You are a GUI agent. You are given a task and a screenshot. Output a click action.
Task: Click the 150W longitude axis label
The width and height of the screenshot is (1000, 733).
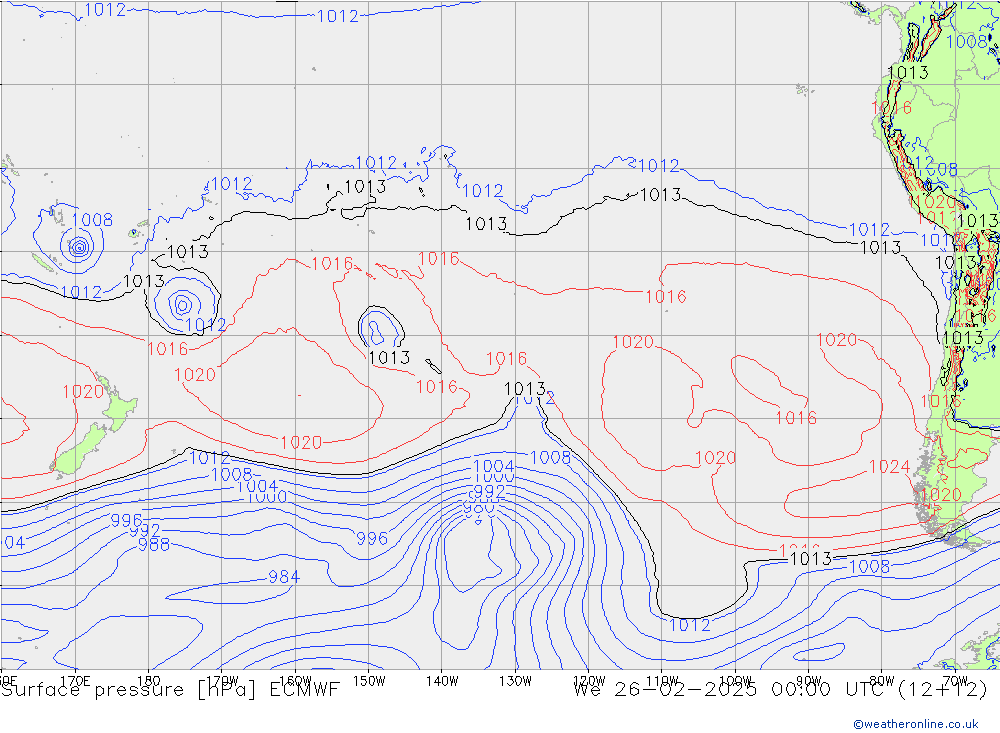(369, 679)
